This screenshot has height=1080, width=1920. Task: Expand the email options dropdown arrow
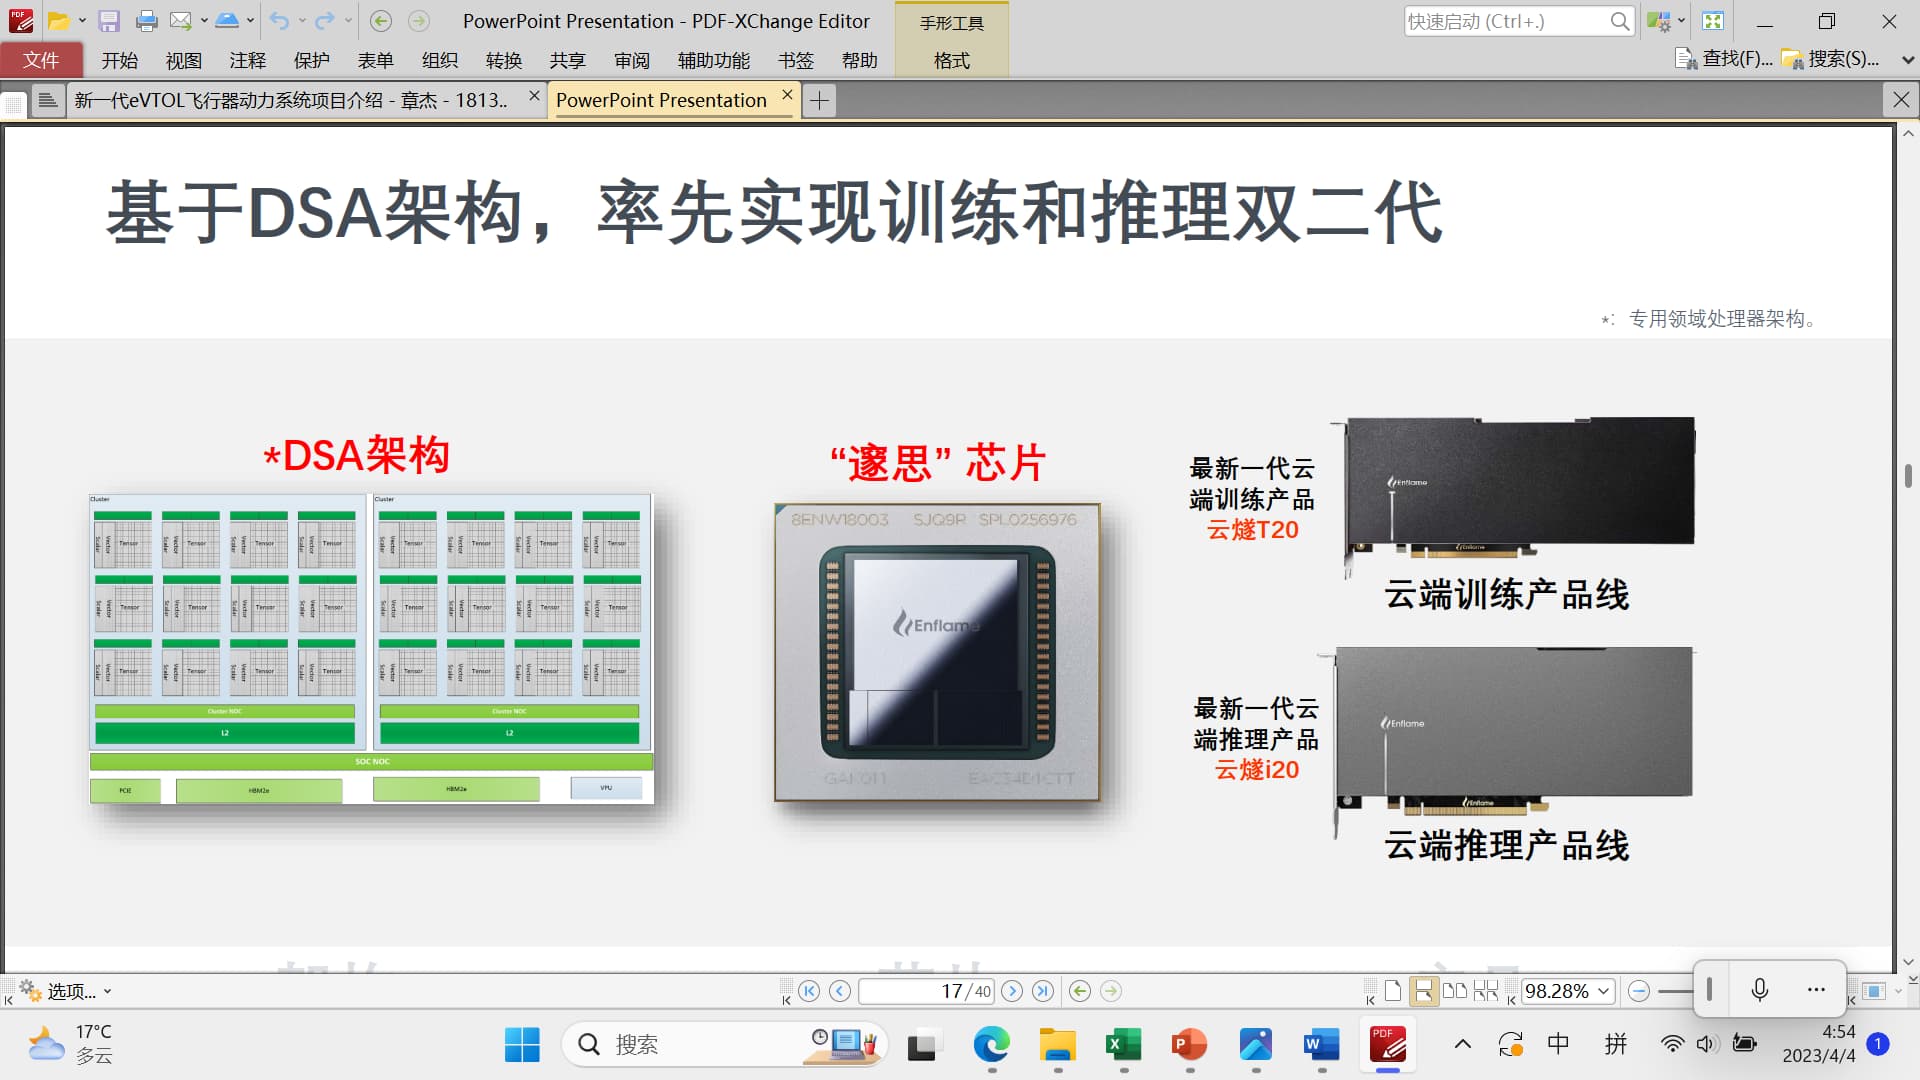(204, 21)
